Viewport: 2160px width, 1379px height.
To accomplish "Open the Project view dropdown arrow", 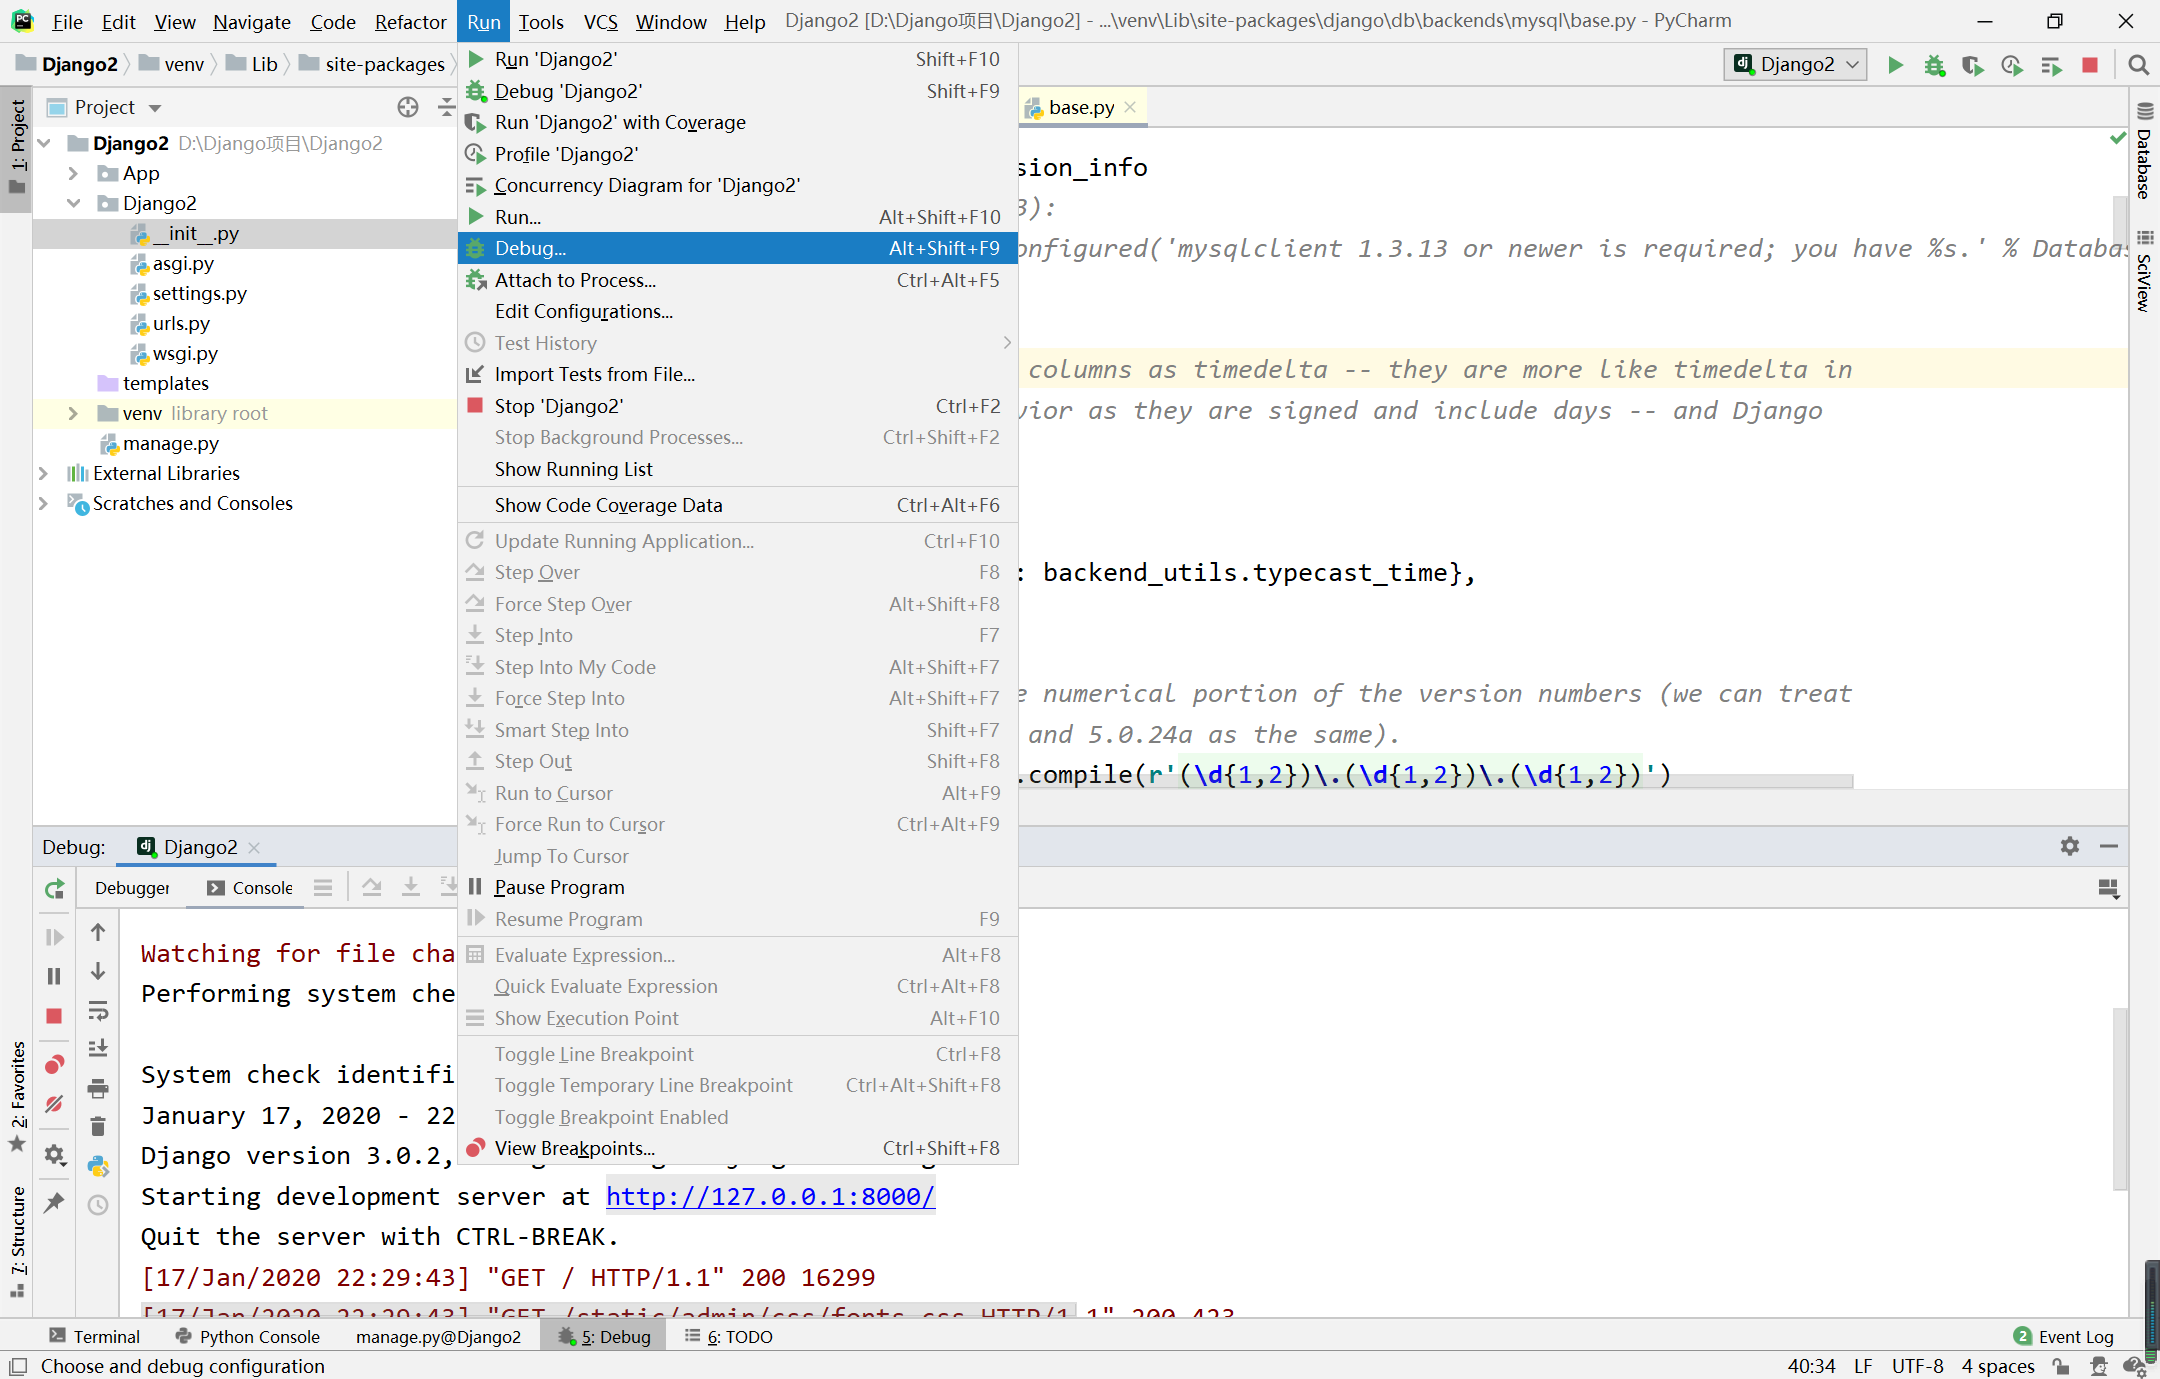I will tap(155, 108).
